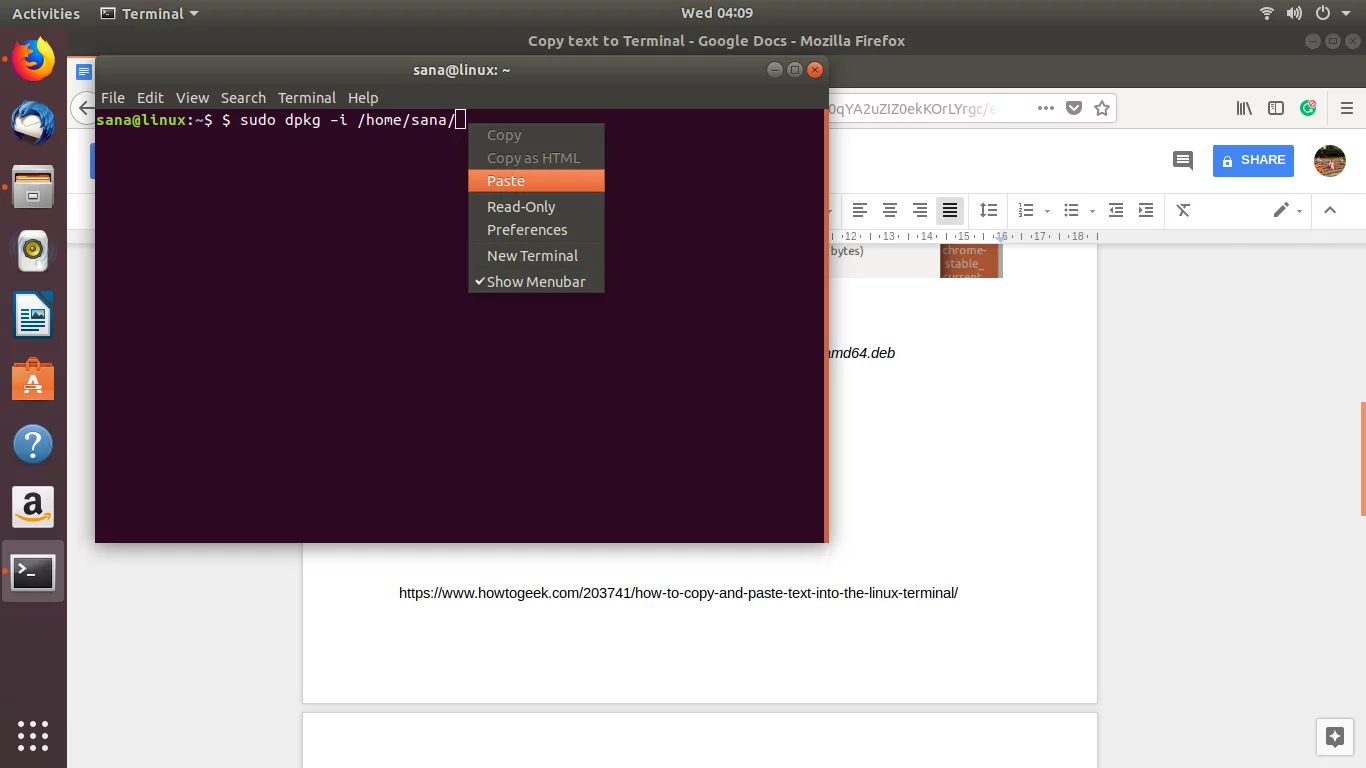Open the numbered list style dropdown
This screenshot has width=1366, height=768.
point(1047,211)
